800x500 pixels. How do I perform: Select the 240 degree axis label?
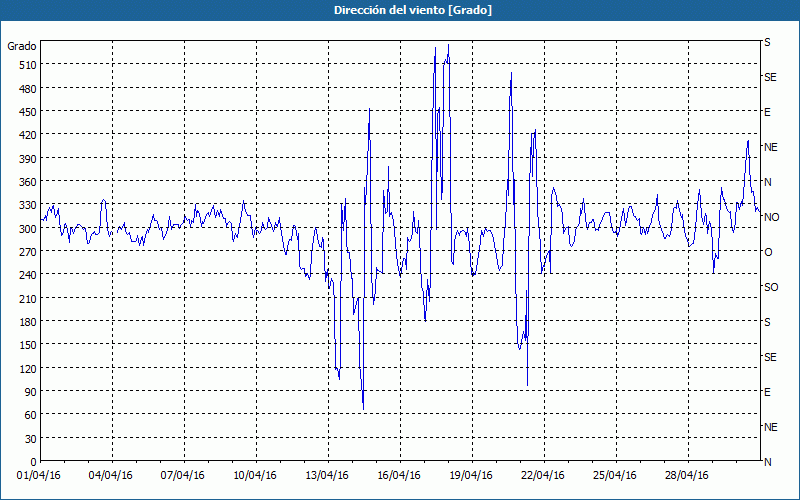click(27, 275)
